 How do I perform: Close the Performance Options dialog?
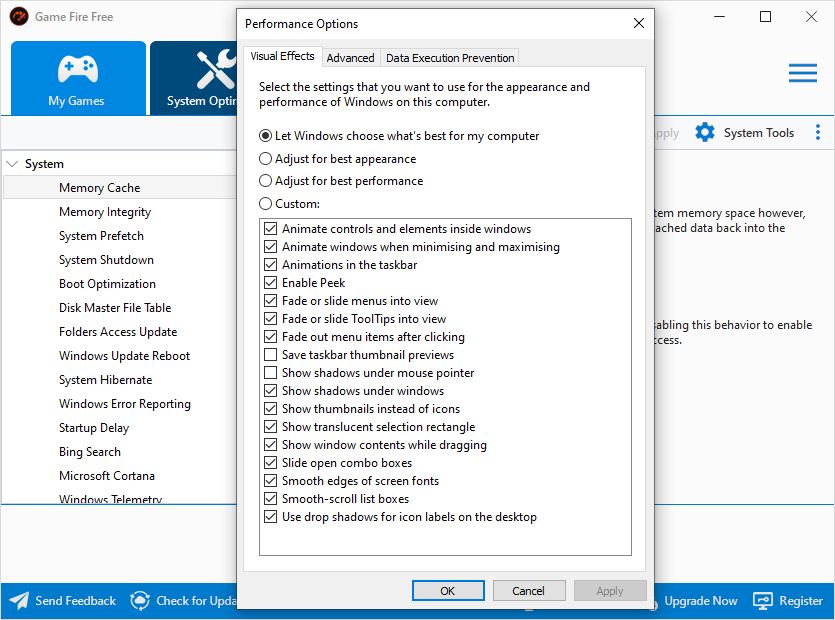(638, 23)
